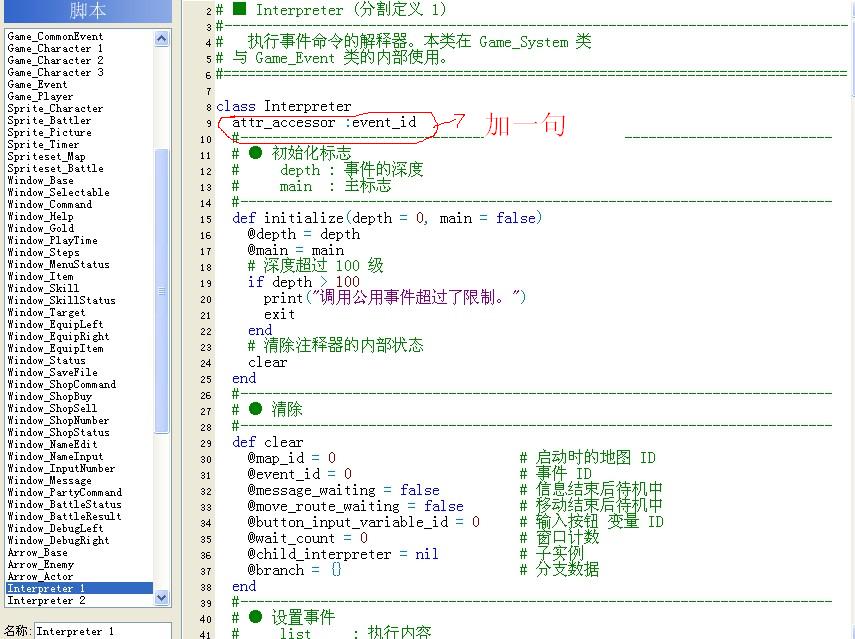Open Window_MenuStatus script
855x639 pixels.
coord(58,264)
